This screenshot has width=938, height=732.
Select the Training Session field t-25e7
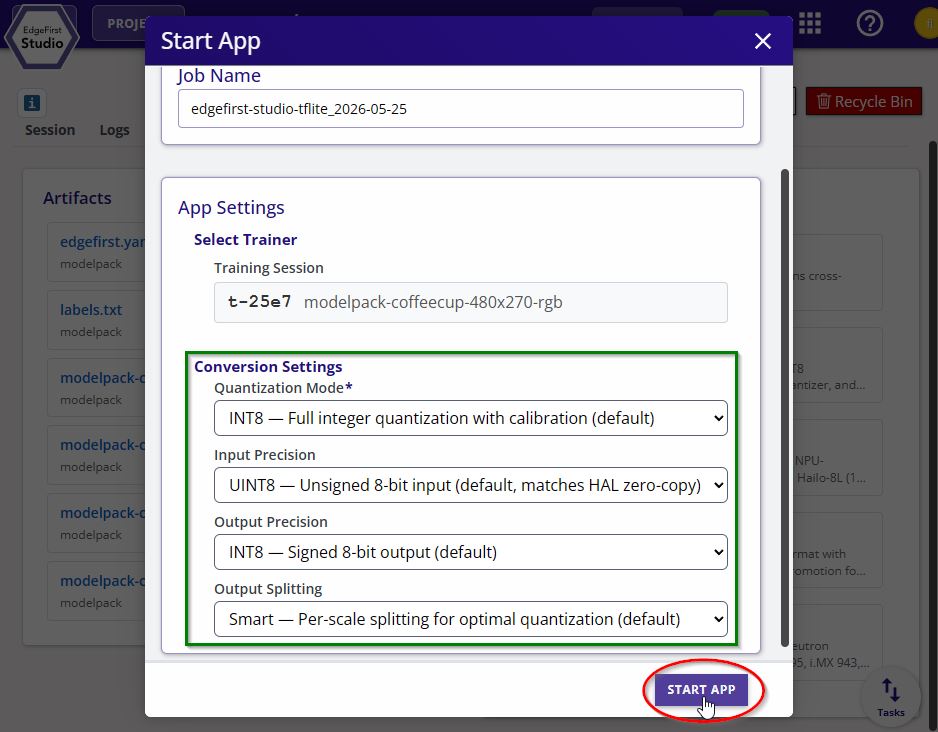click(x=471, y=302)
